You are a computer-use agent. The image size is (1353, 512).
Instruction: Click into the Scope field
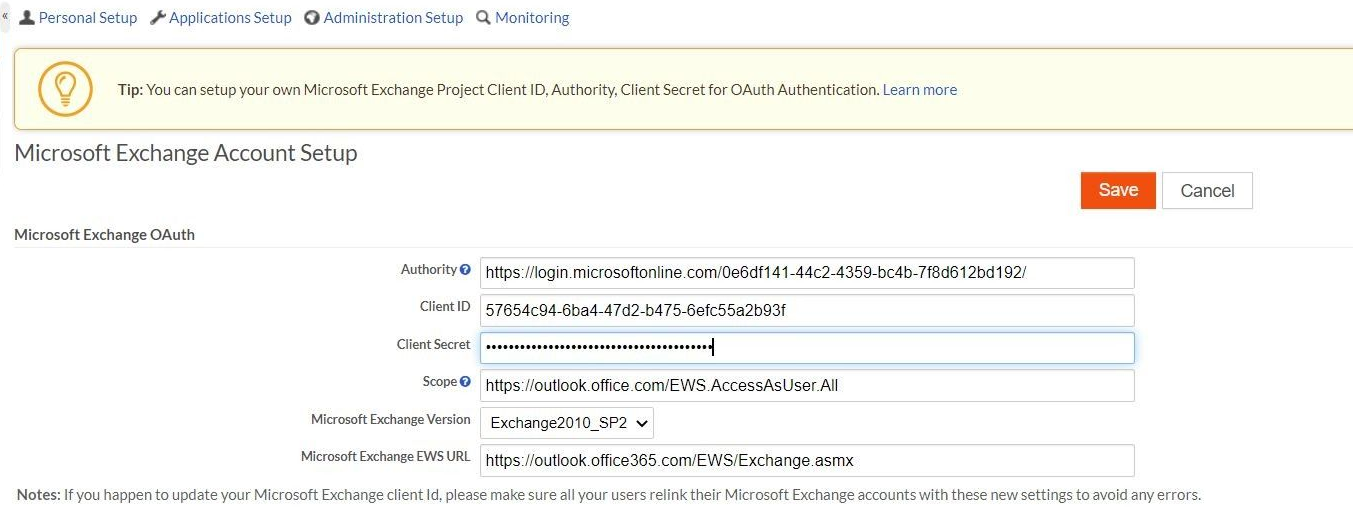pyautogui.click(x=807, y=385)
